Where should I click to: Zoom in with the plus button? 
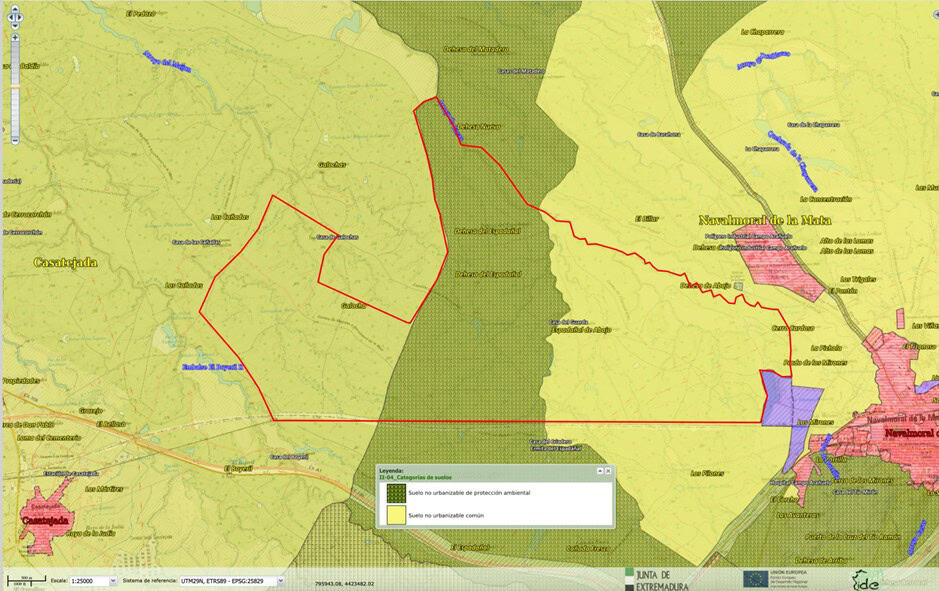pyautogui.click(x=15, y=37)
